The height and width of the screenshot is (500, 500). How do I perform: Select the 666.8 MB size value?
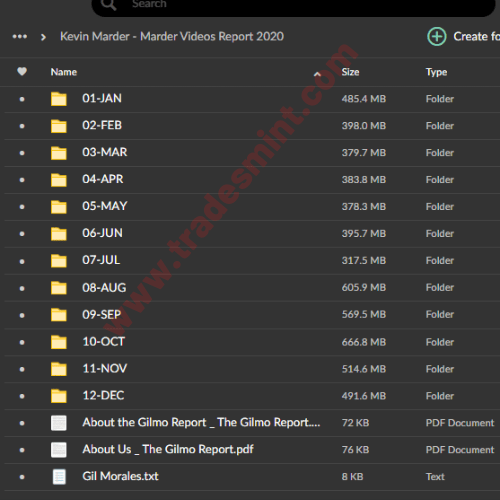(364, 342)
